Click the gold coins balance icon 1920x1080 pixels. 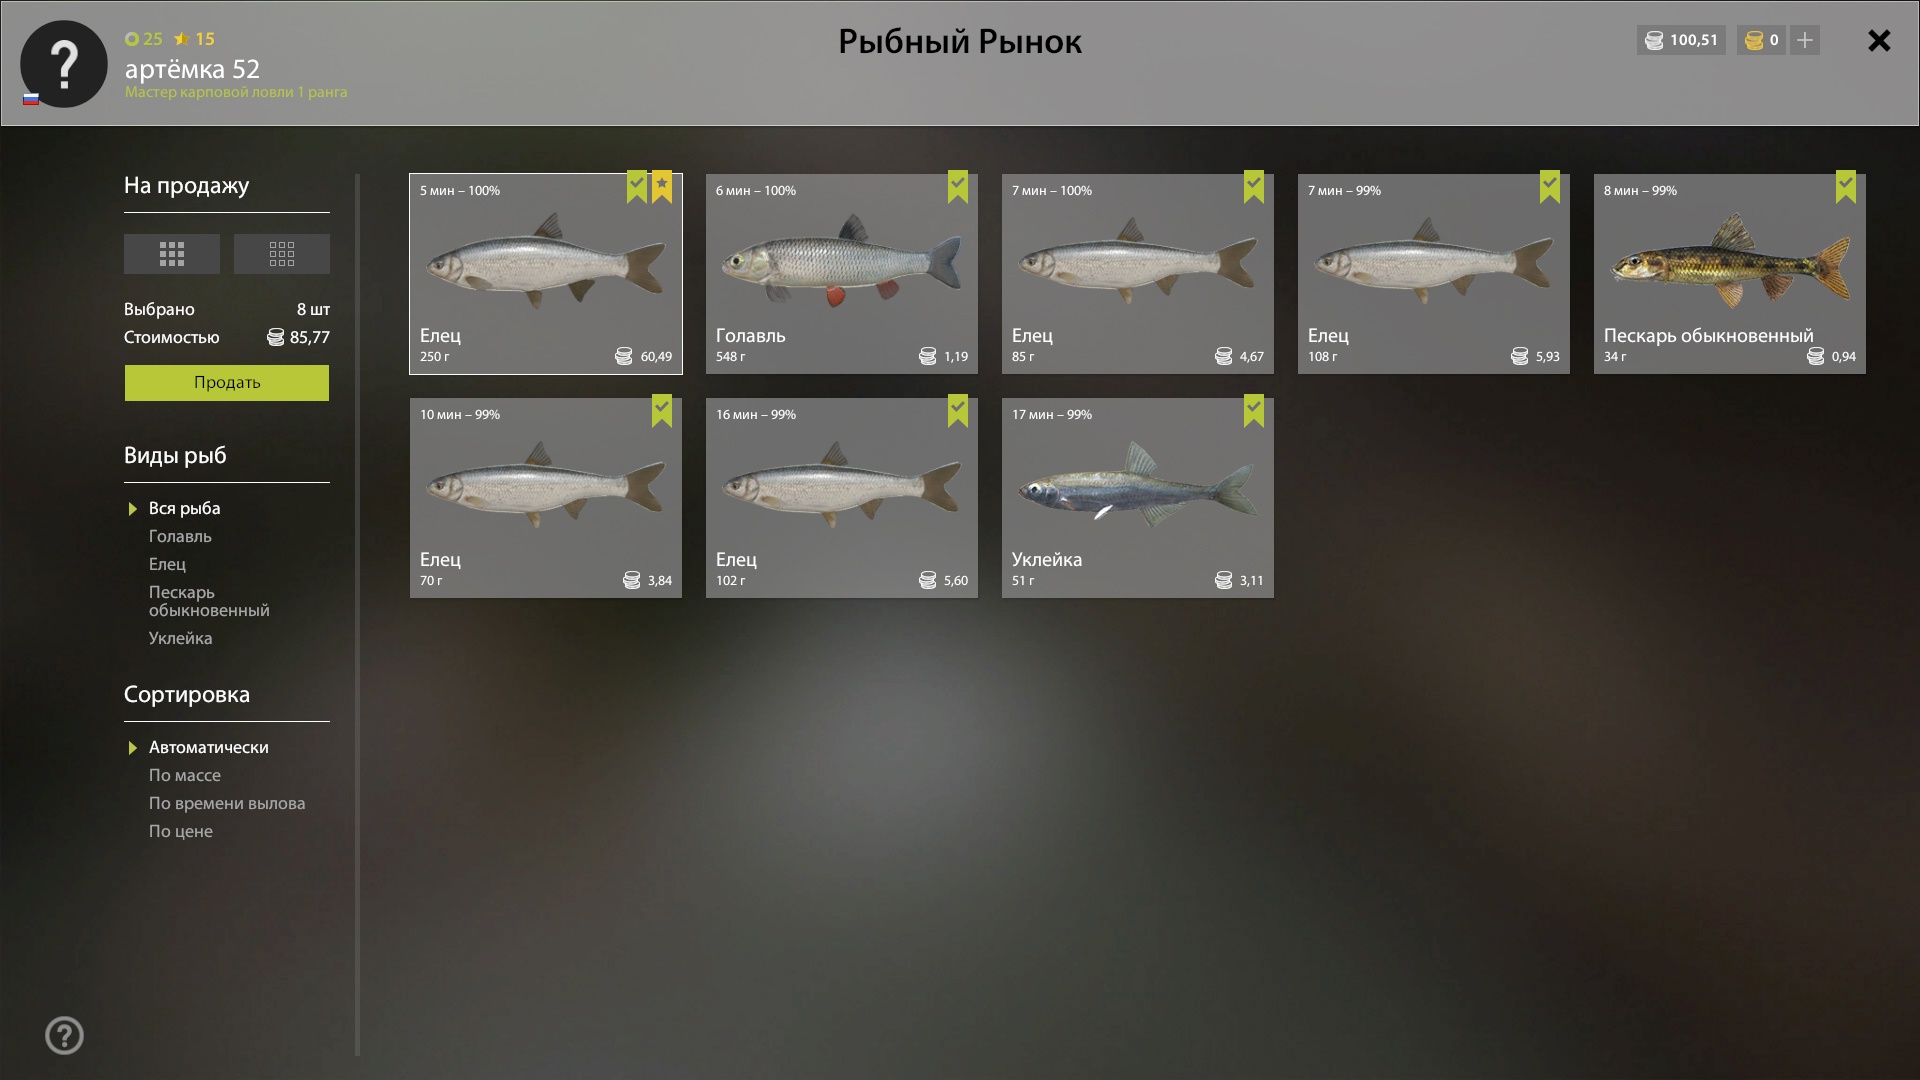coord(1754,40)
